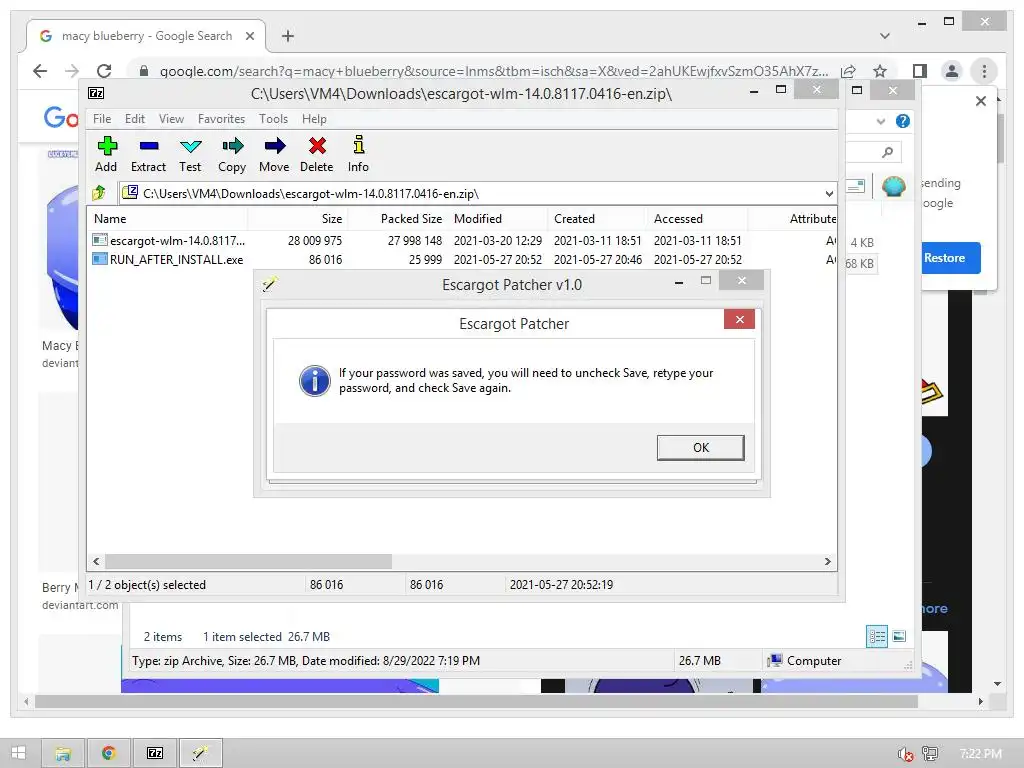1024x768 pixels.
Task: Click the muted volume tray icon
Action: tap(905, 754)
